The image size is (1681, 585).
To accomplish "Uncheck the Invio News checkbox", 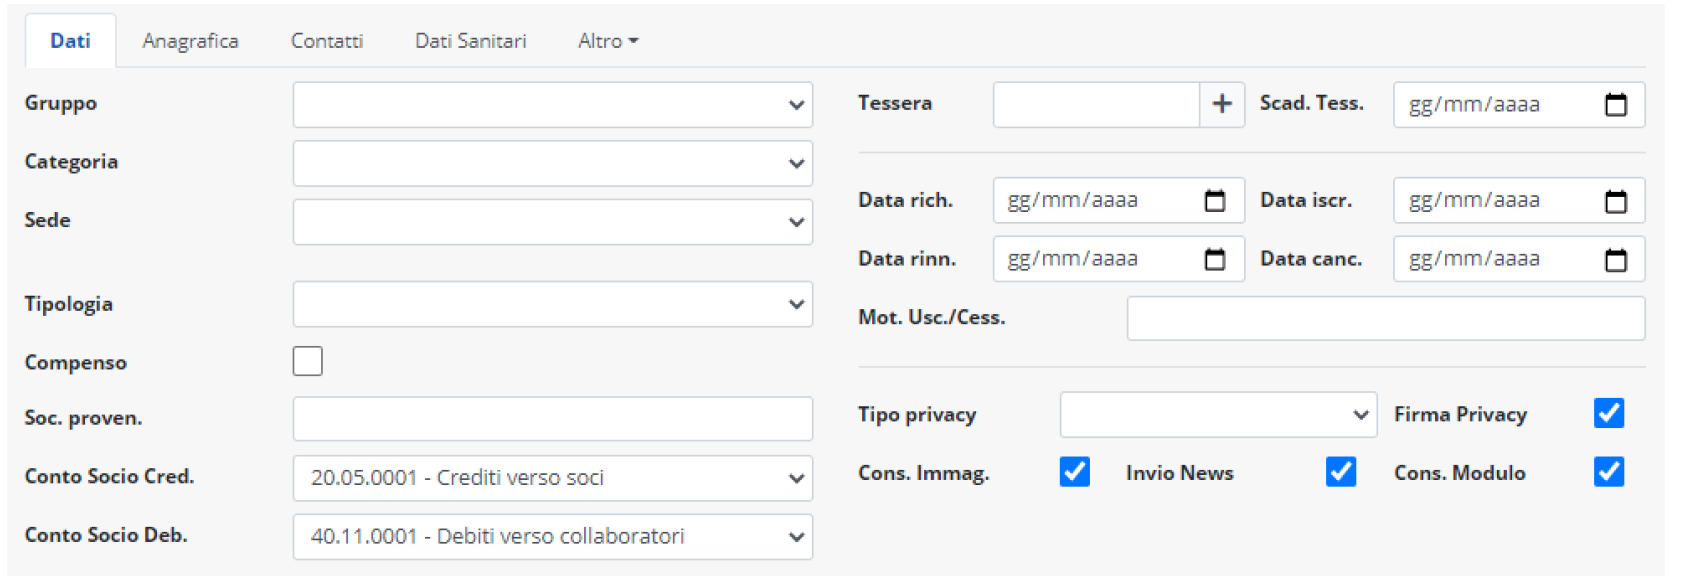I will click(1340, 472).
